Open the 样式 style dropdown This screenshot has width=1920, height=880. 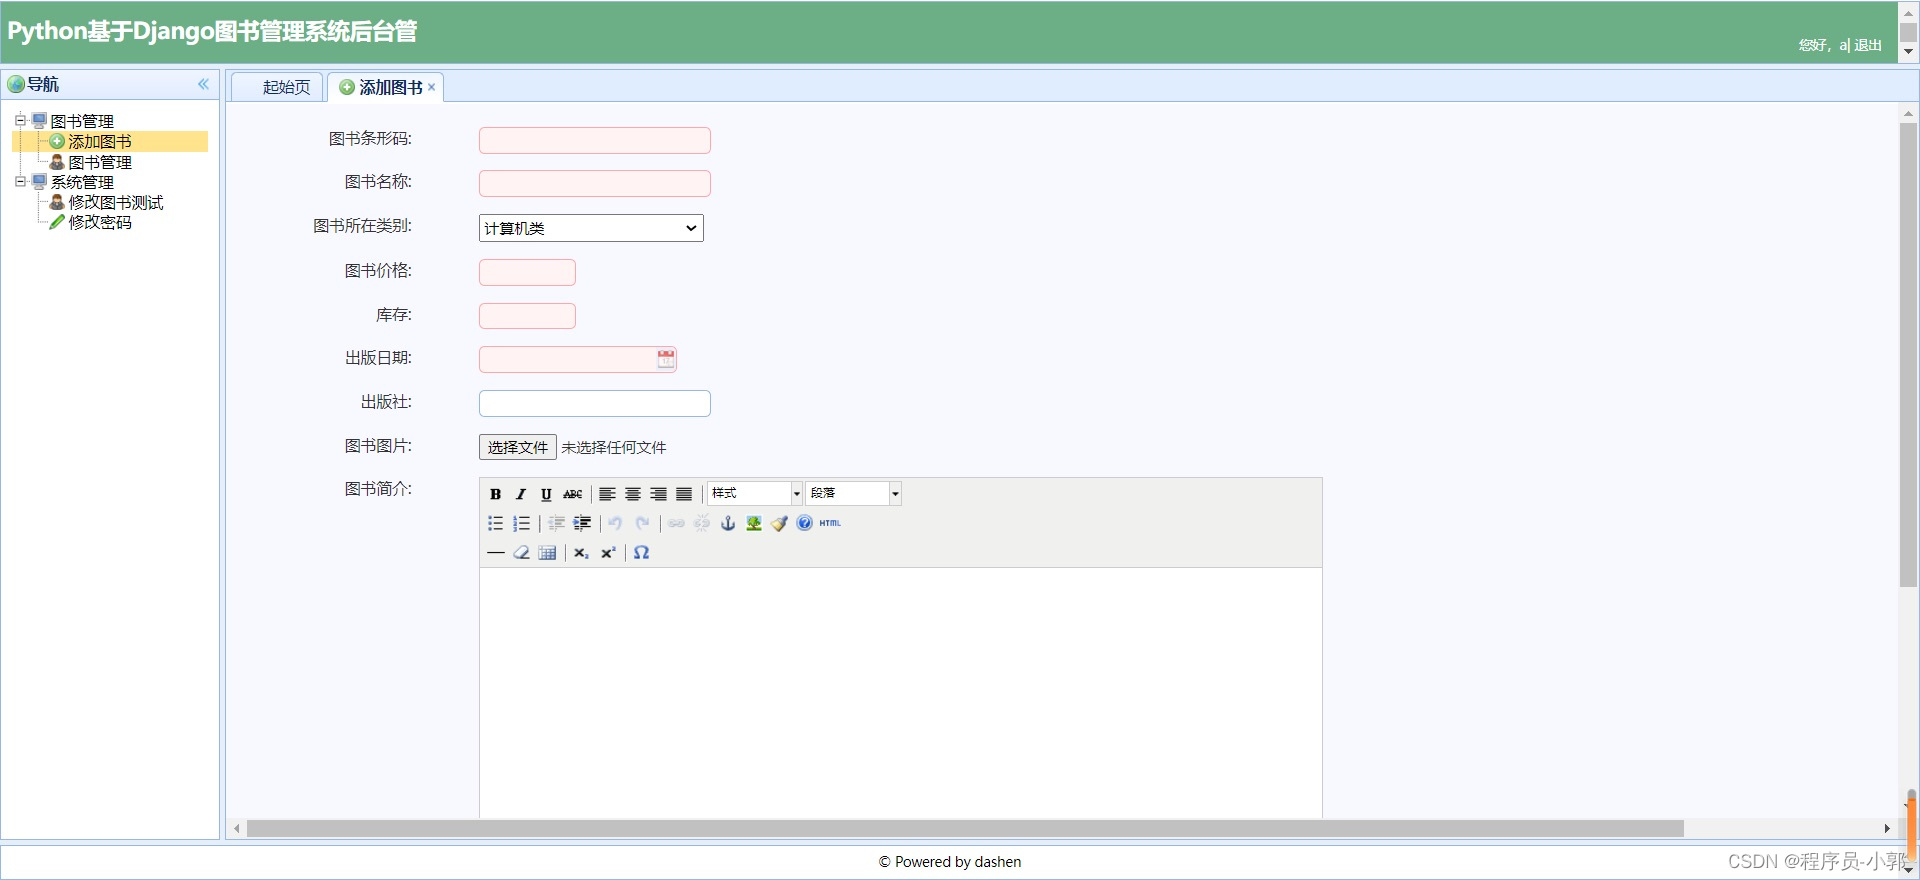coord(755,493)
